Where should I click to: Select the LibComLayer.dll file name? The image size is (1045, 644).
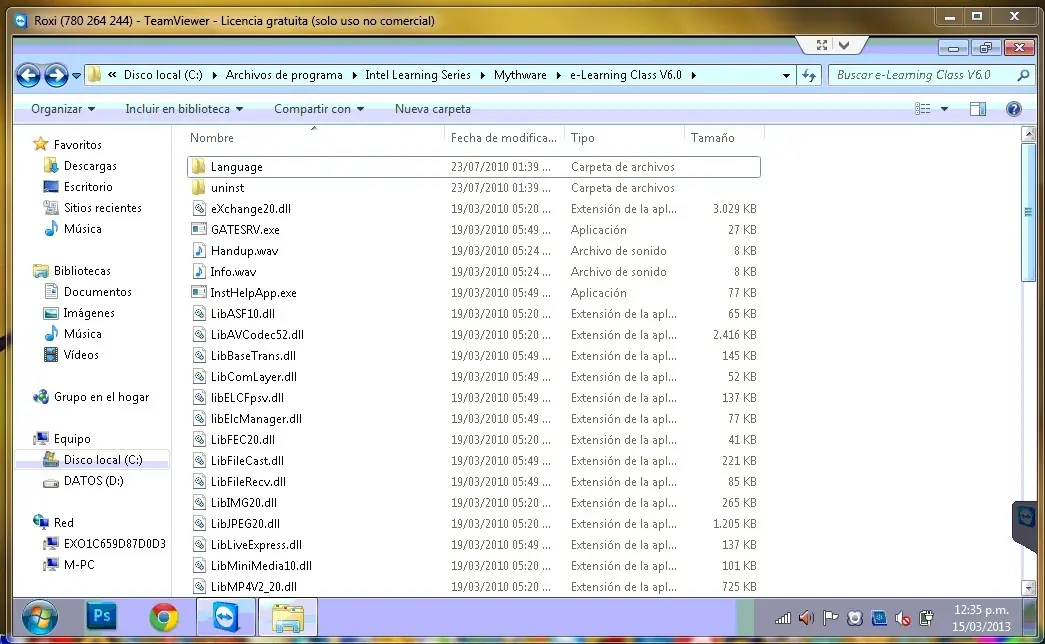(x=253, y=377)
